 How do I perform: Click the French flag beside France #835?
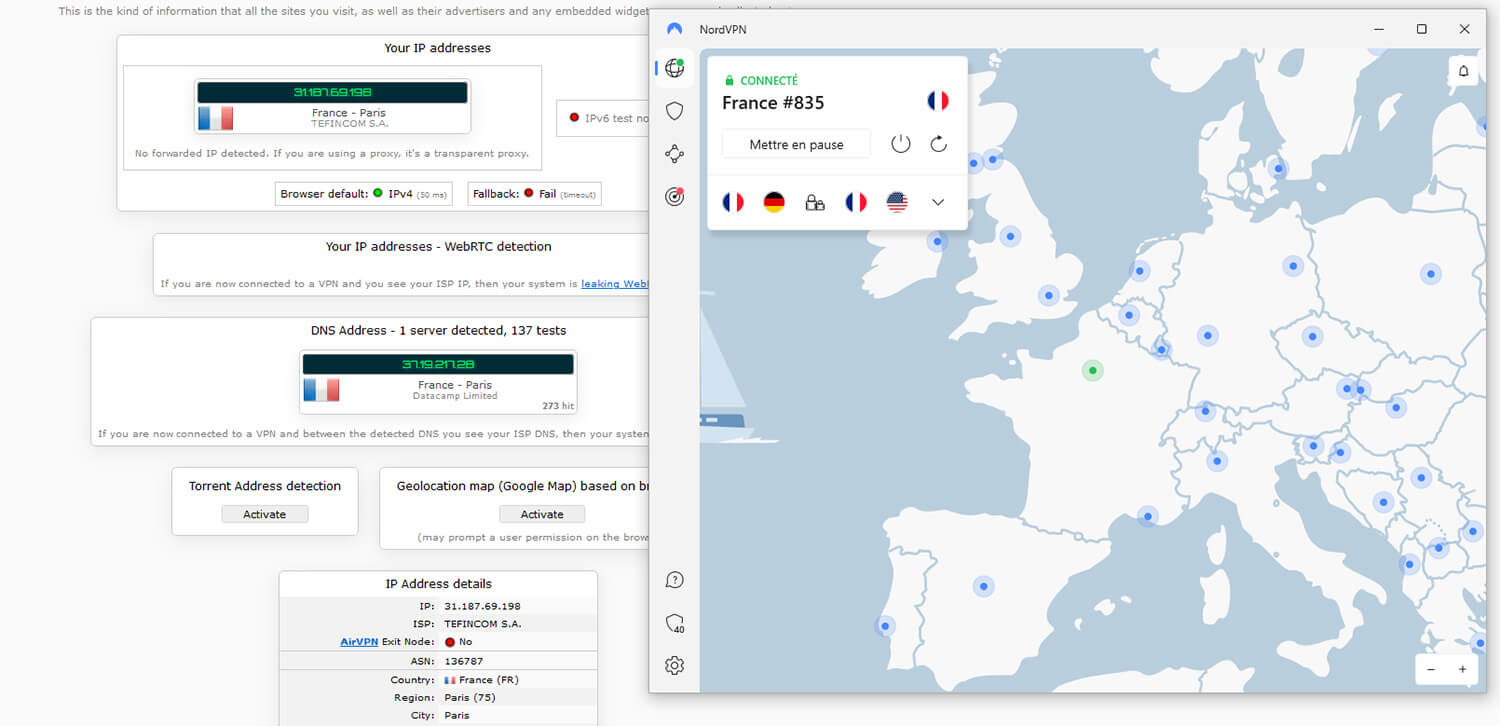click(x=938, y=101)
